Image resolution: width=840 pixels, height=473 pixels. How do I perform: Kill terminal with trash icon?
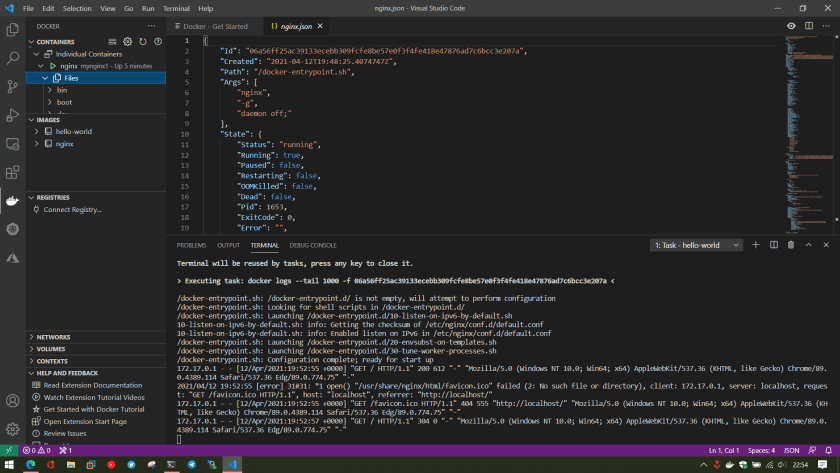[x=791, y=245]
